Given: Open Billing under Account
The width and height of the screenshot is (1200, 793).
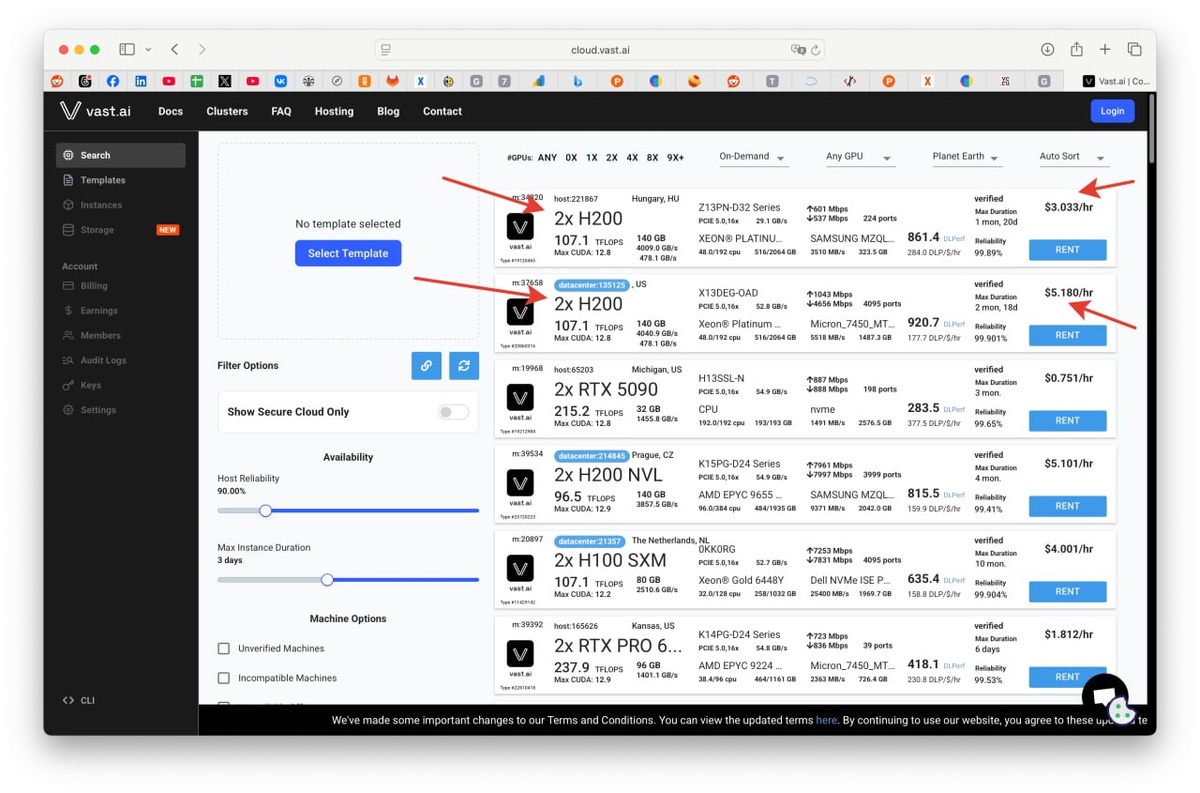Looking at the screenshot, I should (94, 286).
